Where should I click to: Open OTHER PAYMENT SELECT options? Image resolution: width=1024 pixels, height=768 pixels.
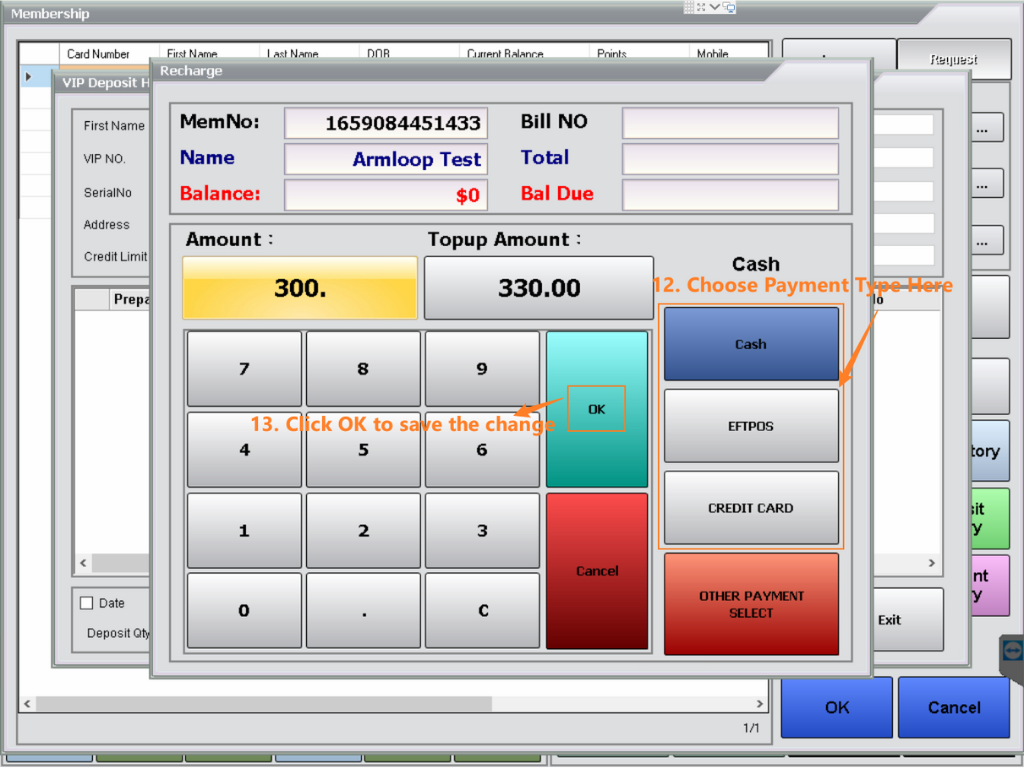coord(751,604)
